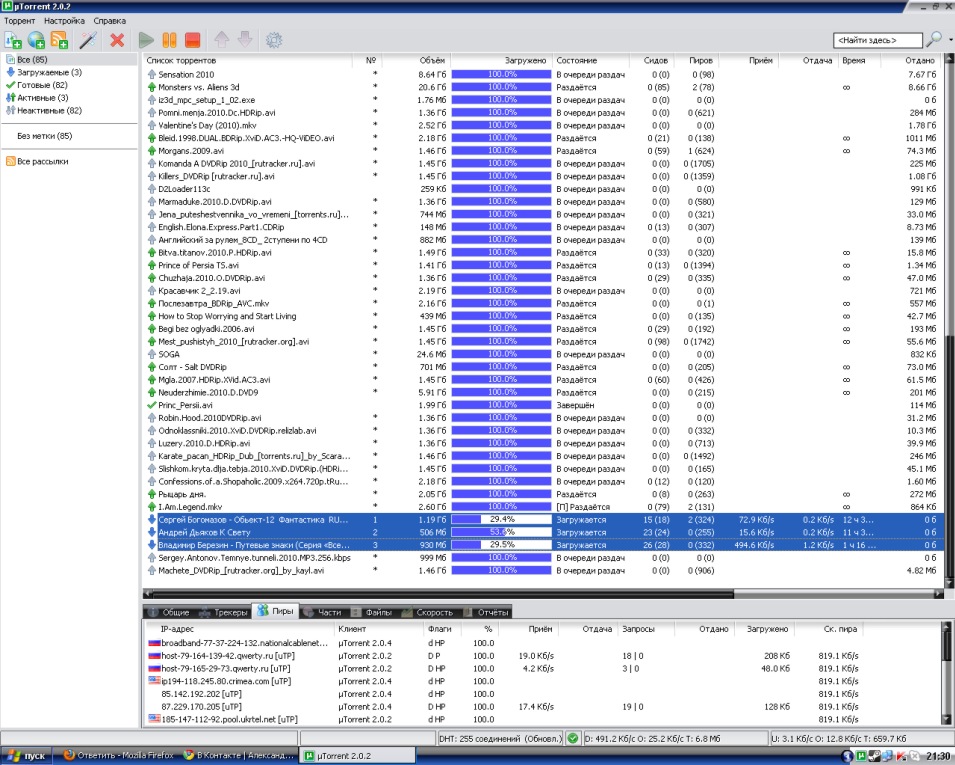Click the green Start torrent play icon

(146, 40)
